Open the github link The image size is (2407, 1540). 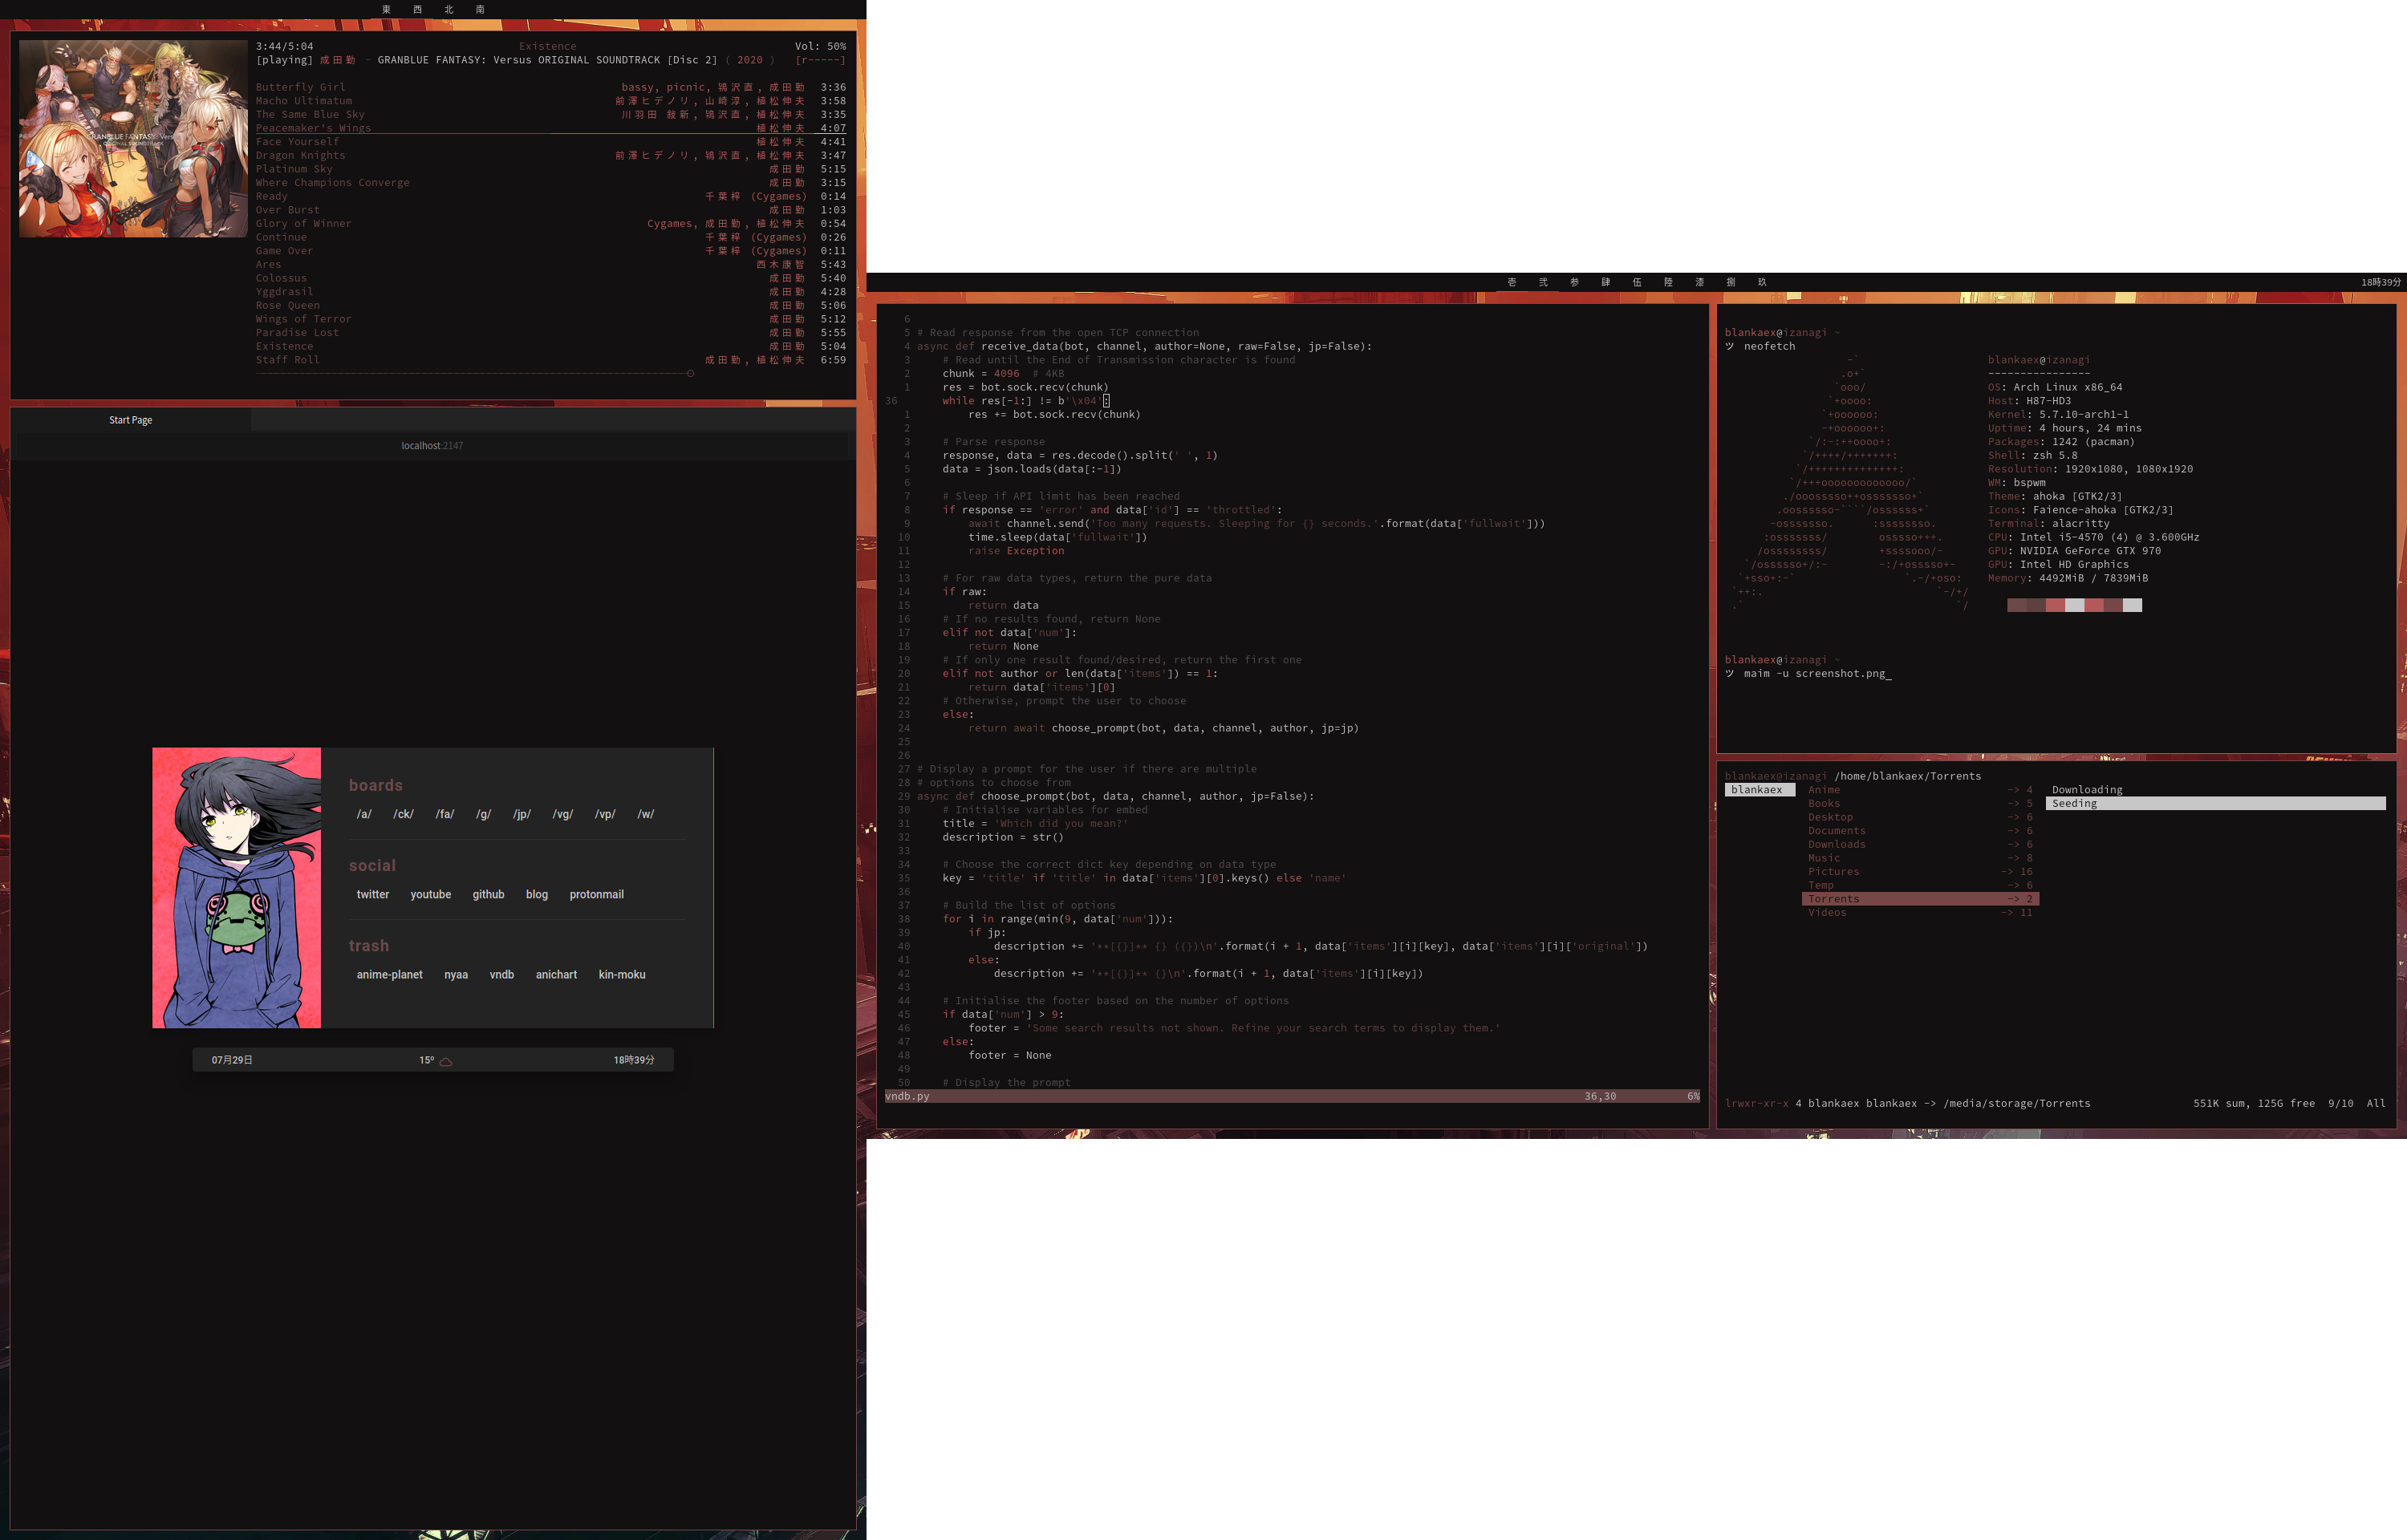pos(488,894)
